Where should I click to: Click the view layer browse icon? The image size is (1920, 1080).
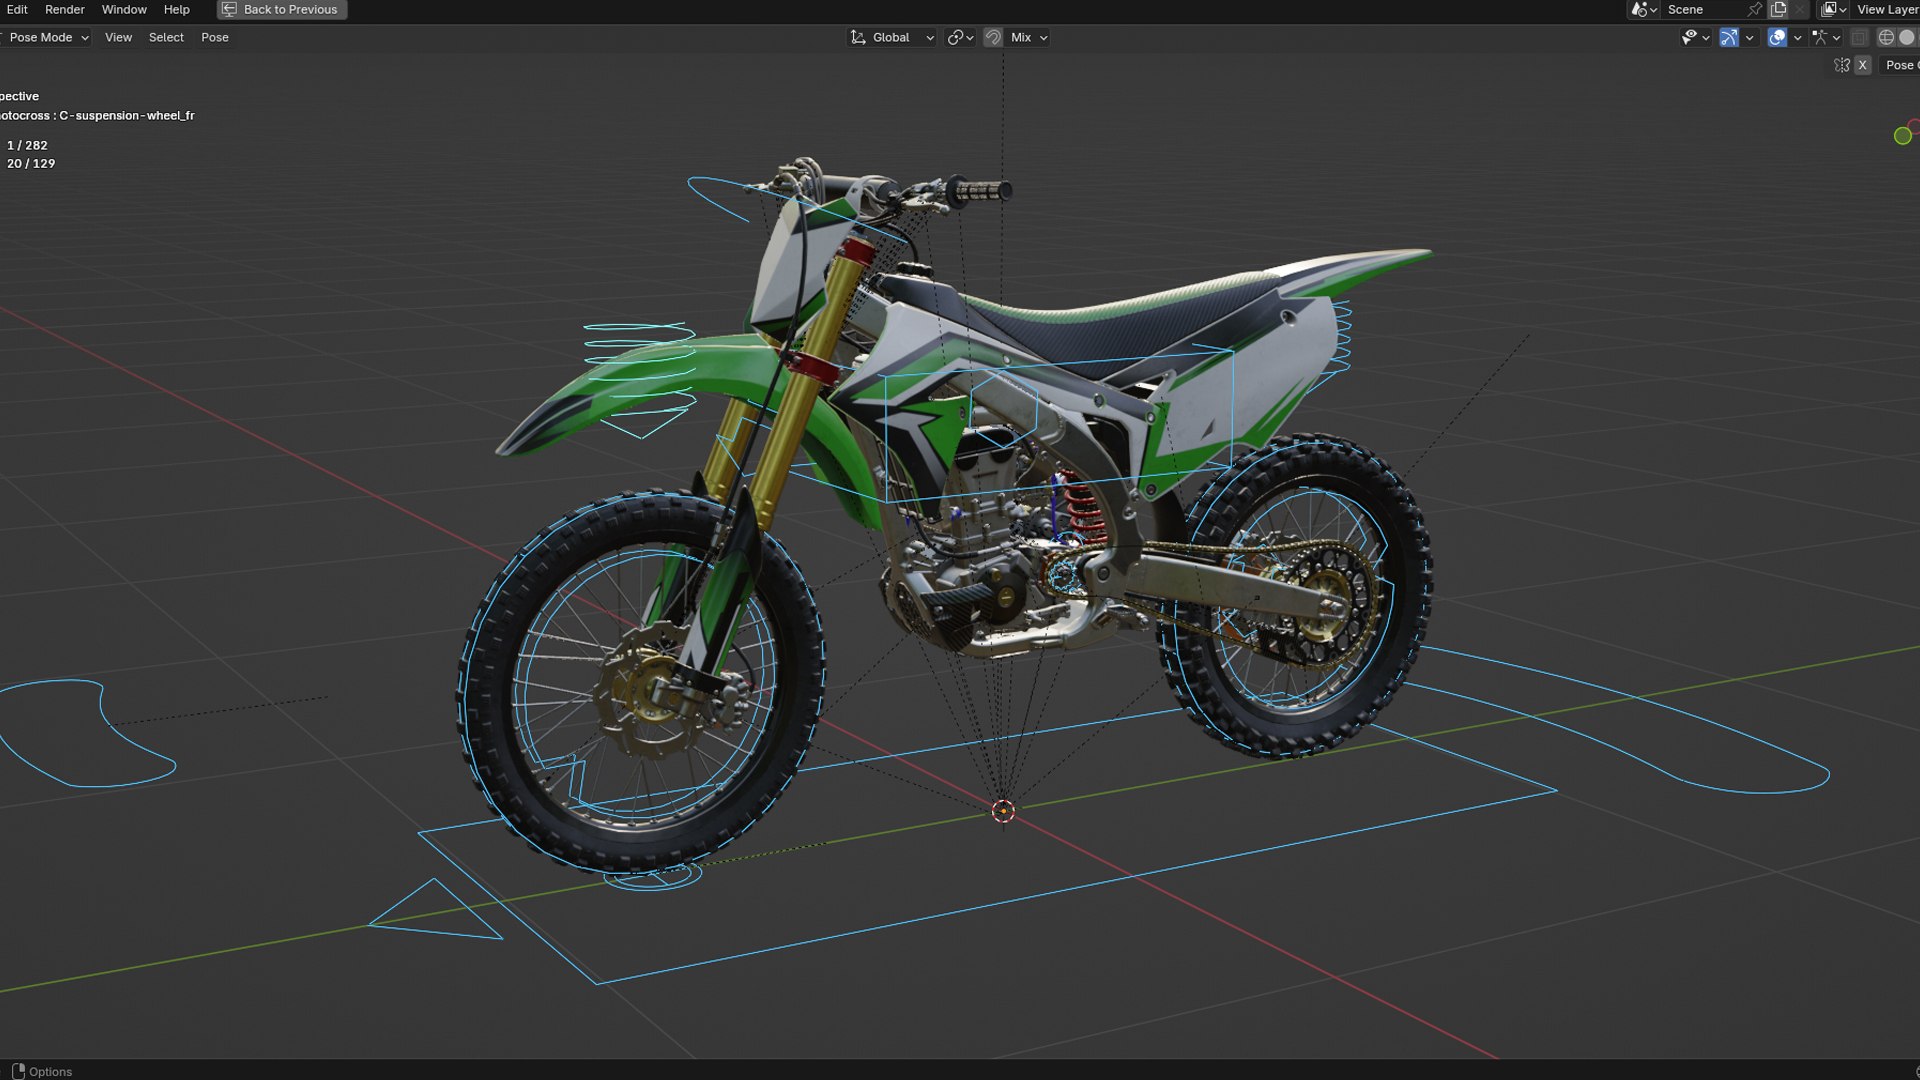(x=1833, y=9)
